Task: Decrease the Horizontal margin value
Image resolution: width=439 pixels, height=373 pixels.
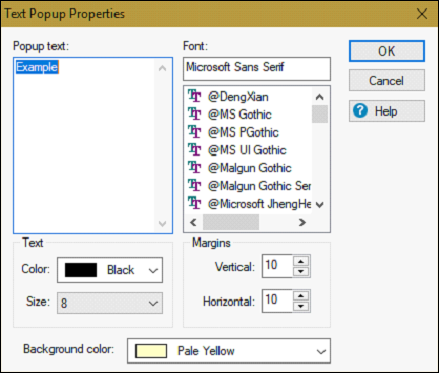Action: 301,306
